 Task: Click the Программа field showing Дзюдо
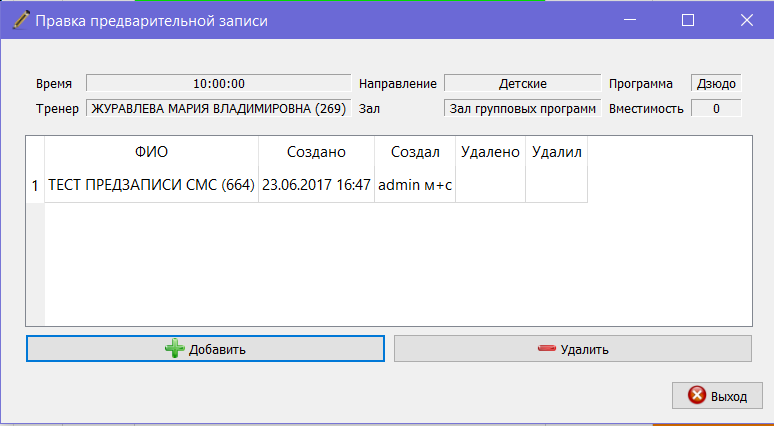point(716,83)
